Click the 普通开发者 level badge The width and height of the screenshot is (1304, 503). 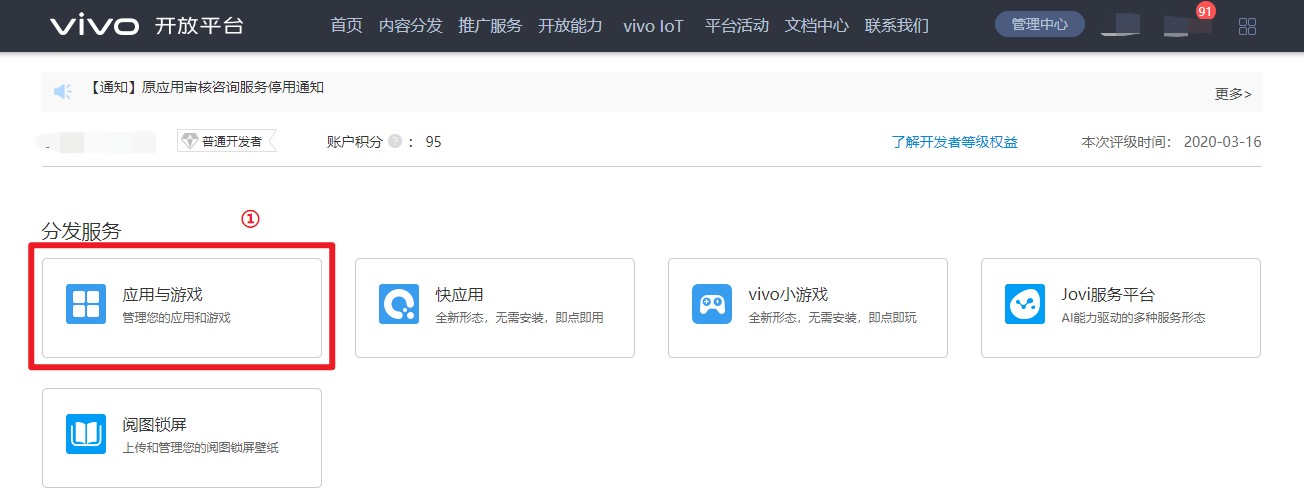[x=226, y=142]
